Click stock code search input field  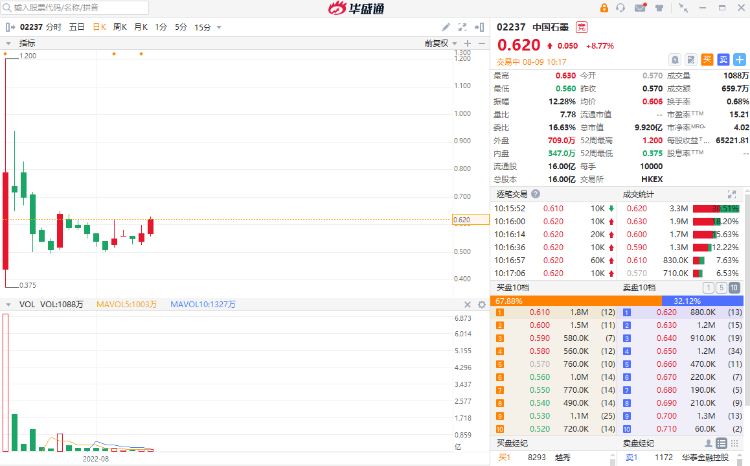pyautogui.click(x=75, y=8)
